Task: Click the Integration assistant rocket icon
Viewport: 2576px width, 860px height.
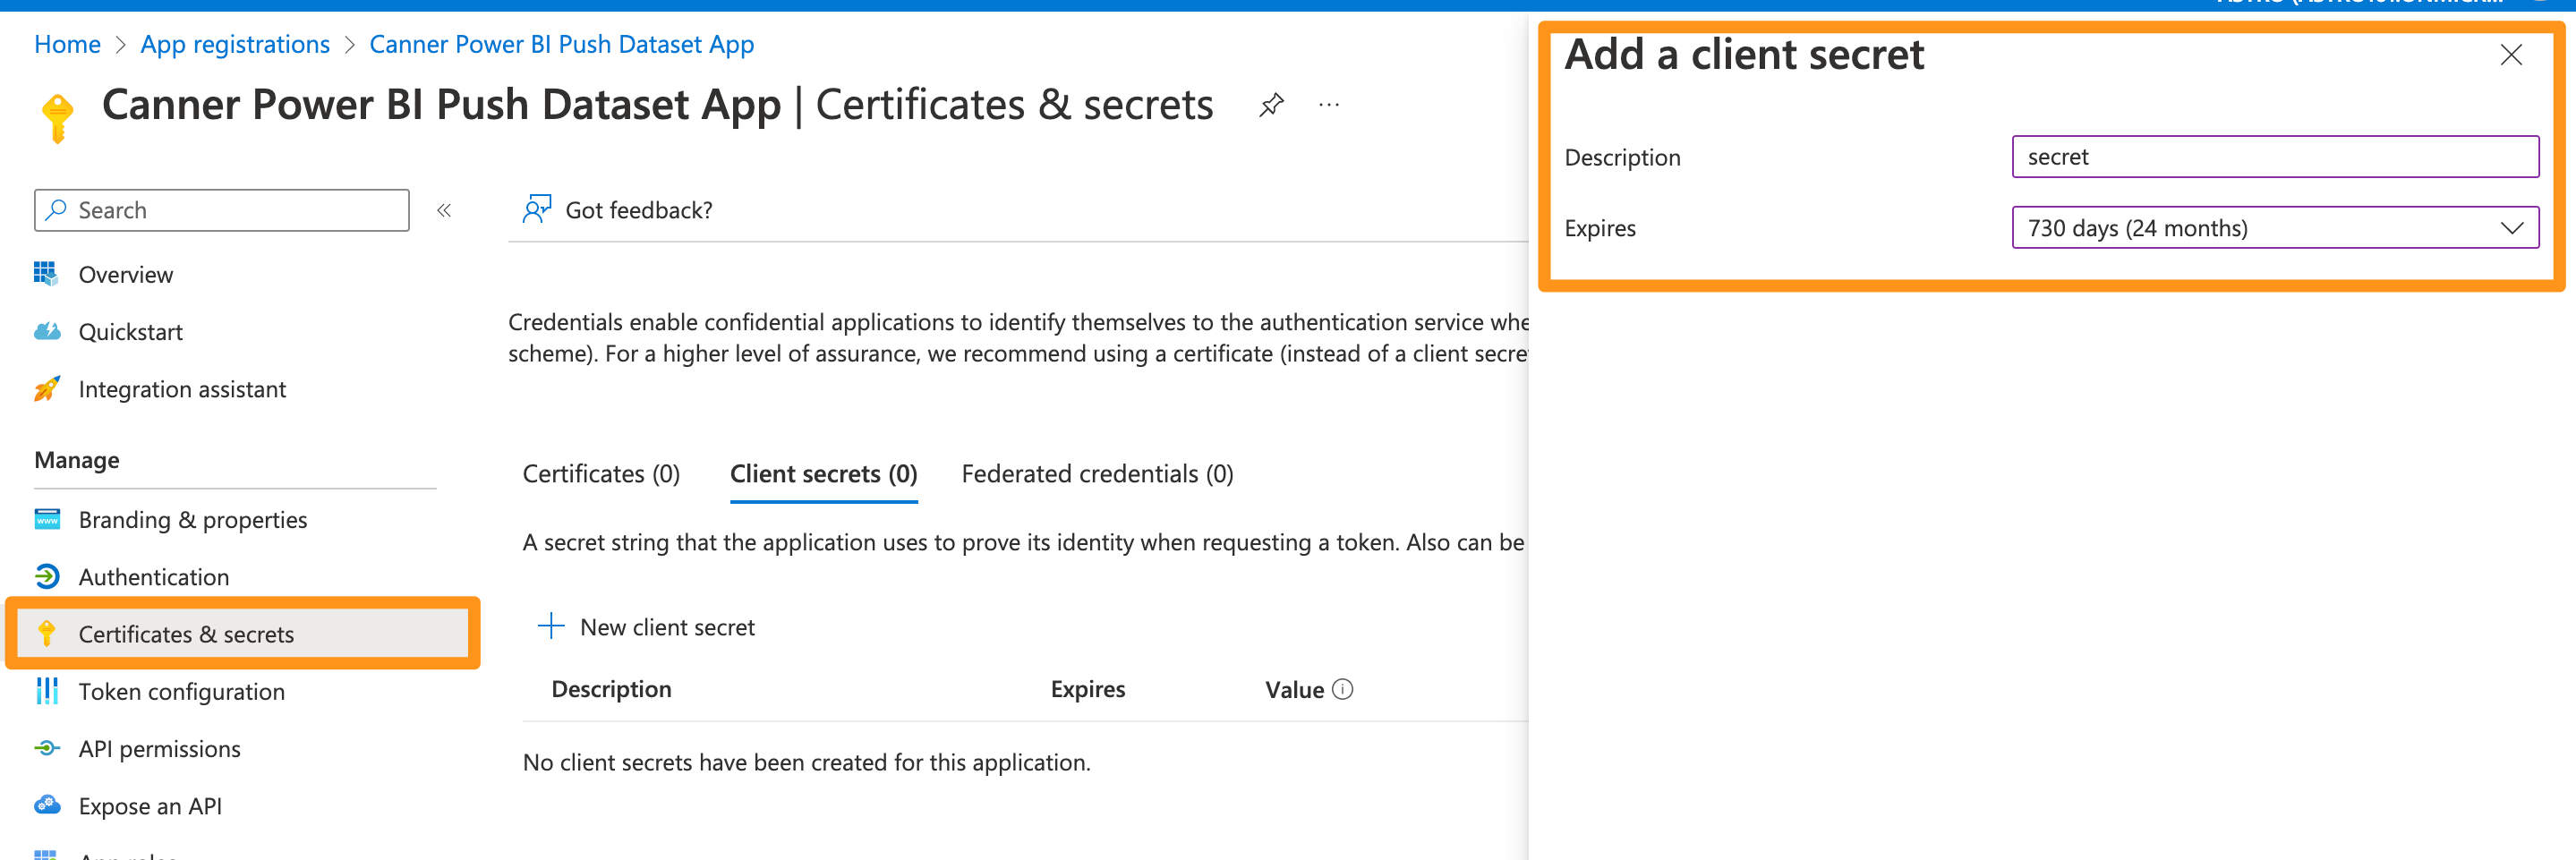Action: click(x=46, y=389)
